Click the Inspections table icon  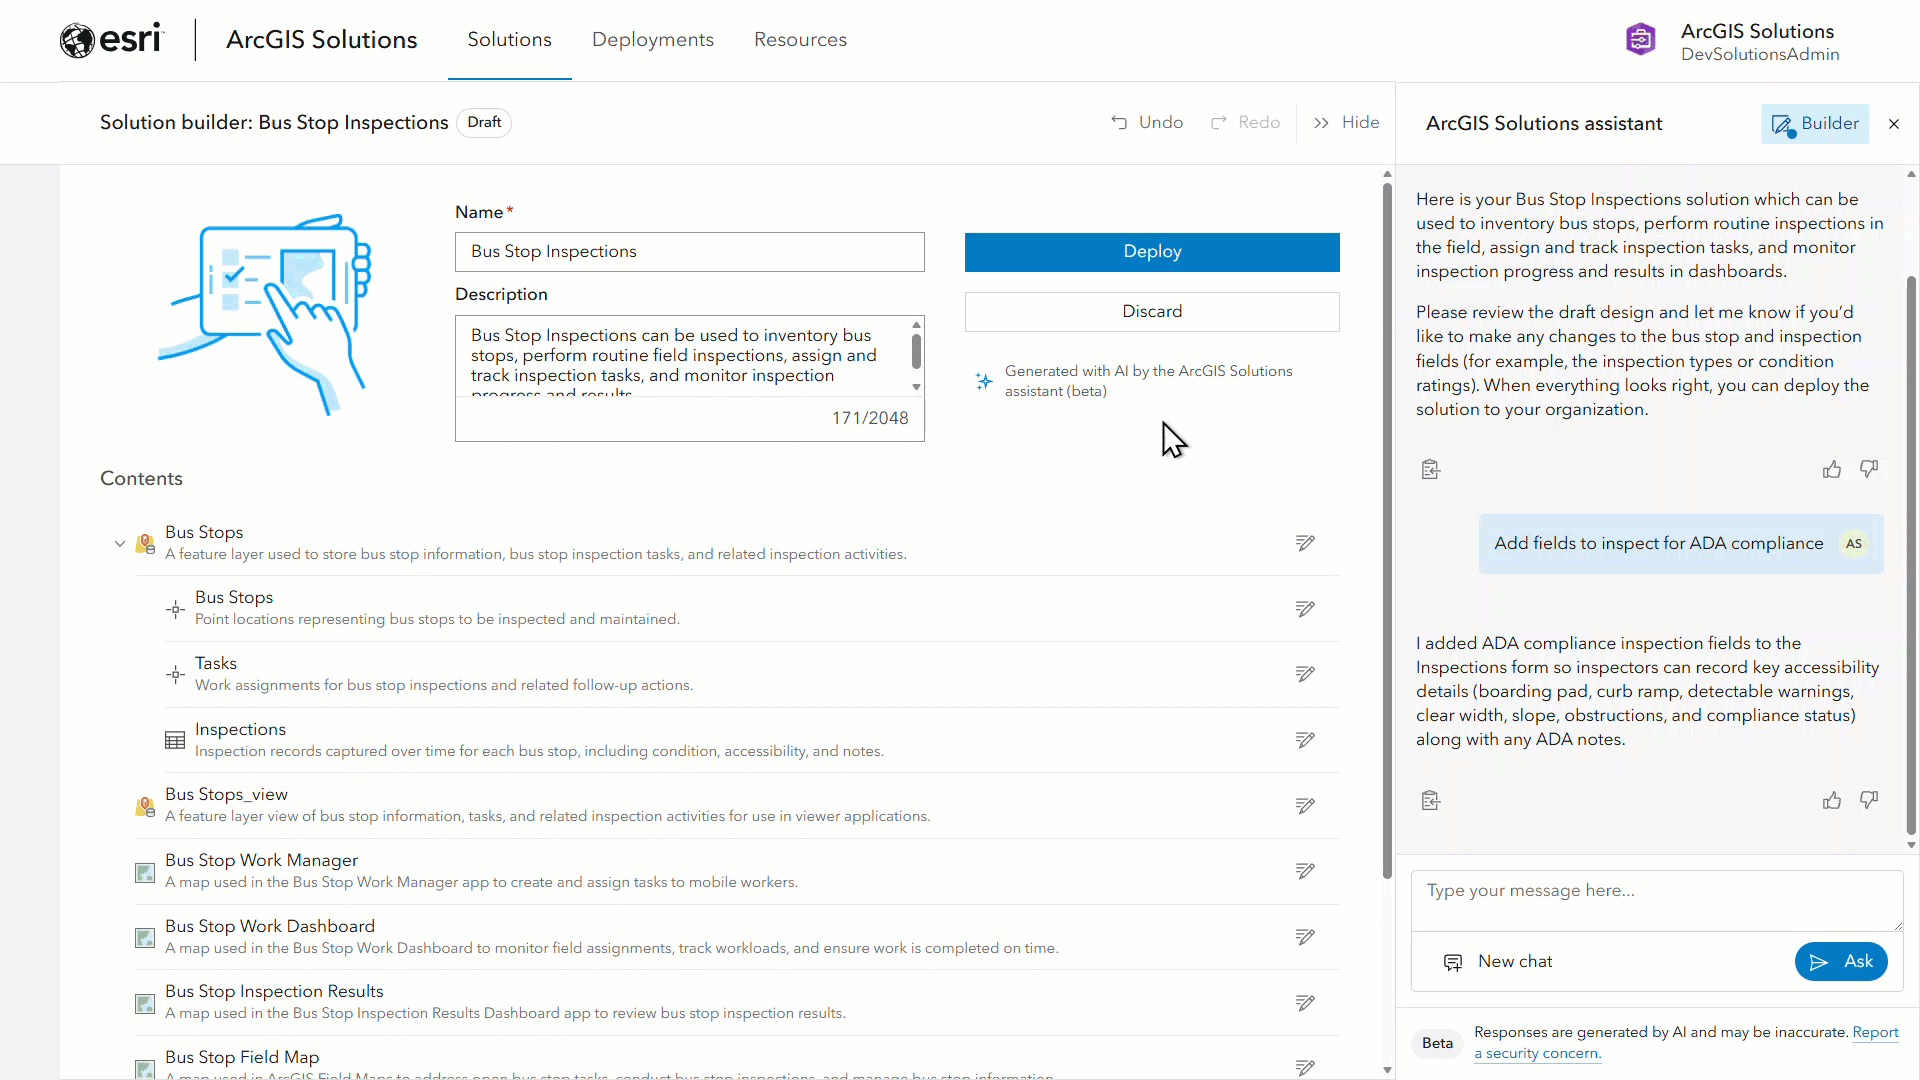click(x=175, y=741)
